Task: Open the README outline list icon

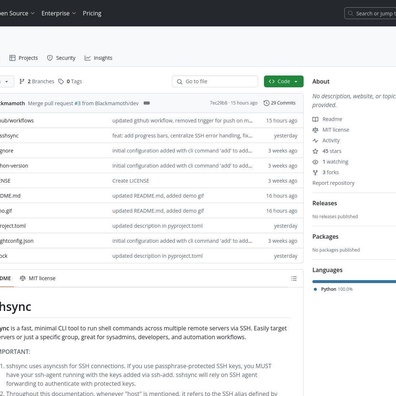Action: pyautogui.click(x=294, y=278)
